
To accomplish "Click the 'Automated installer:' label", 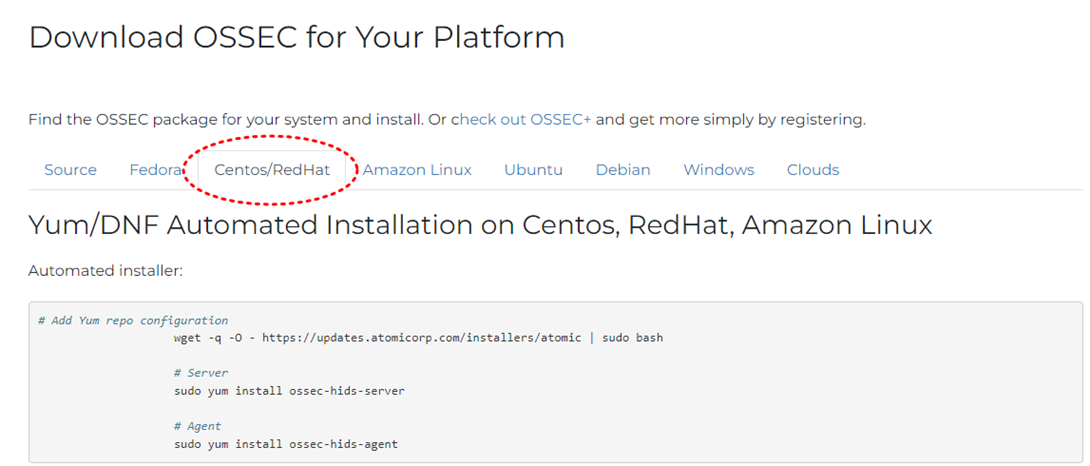I will pos(105,271).
